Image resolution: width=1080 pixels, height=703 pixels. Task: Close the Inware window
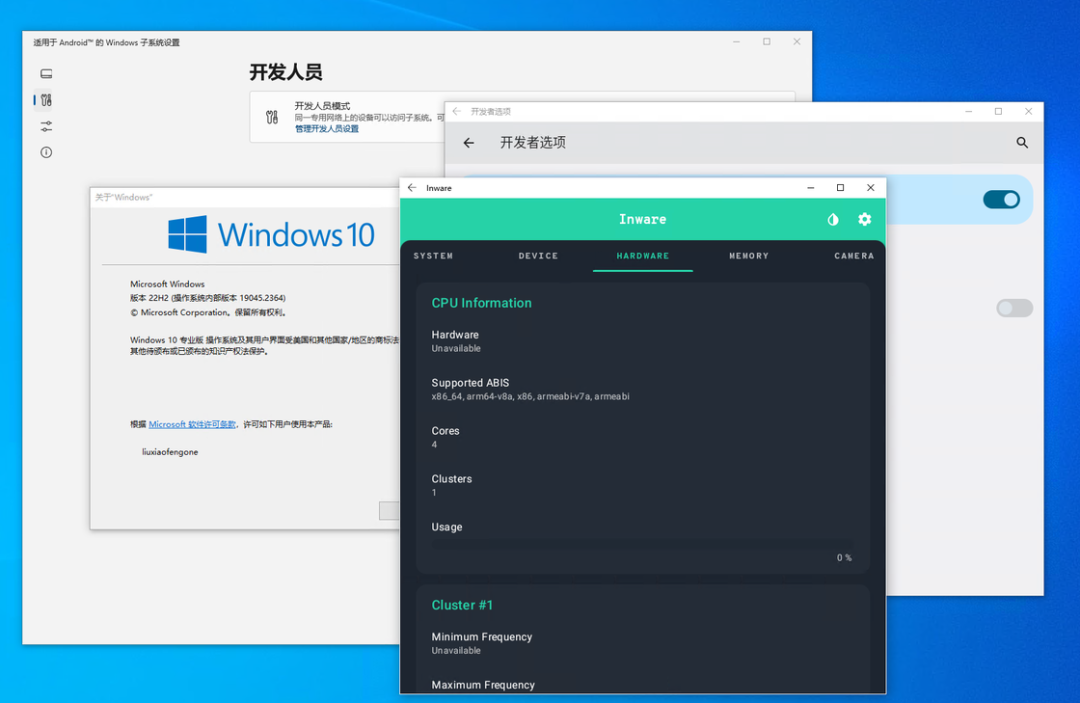click(x=871, y=187)
